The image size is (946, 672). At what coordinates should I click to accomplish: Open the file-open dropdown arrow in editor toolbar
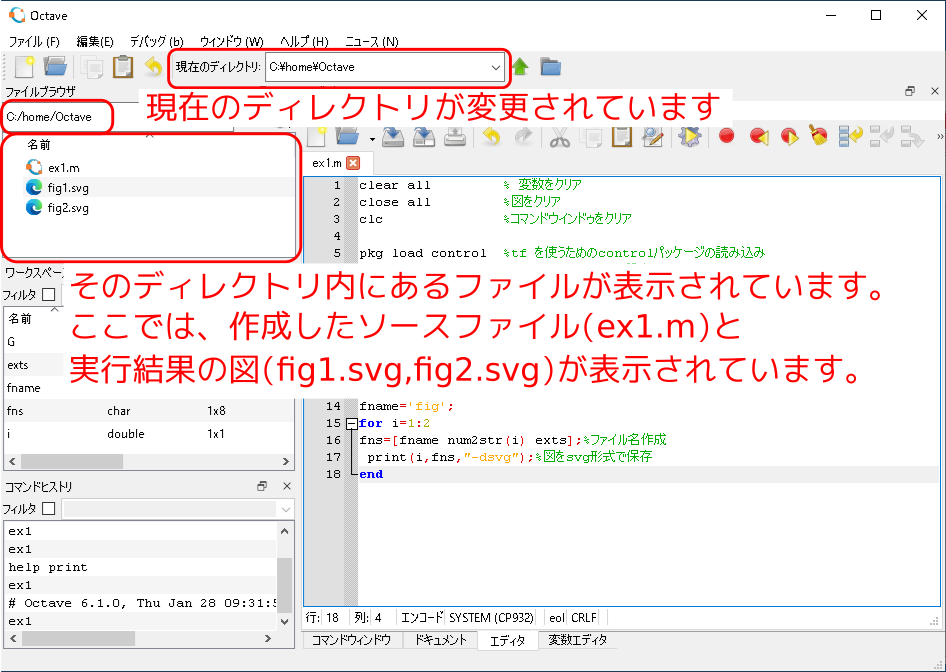point(373,137)
